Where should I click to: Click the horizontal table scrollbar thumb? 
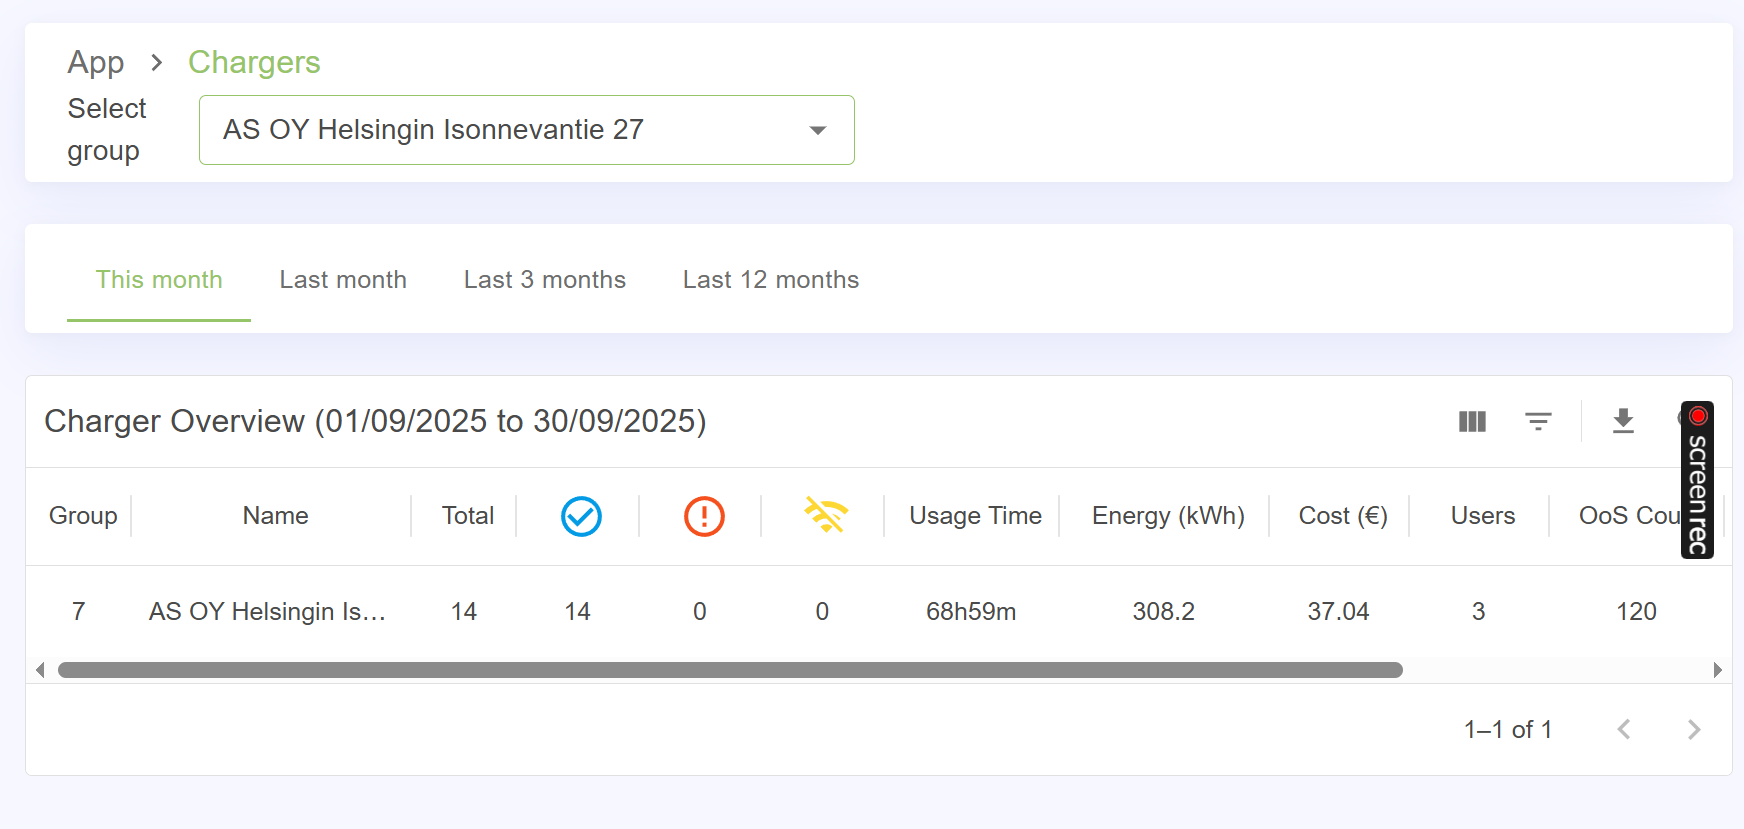730,670
